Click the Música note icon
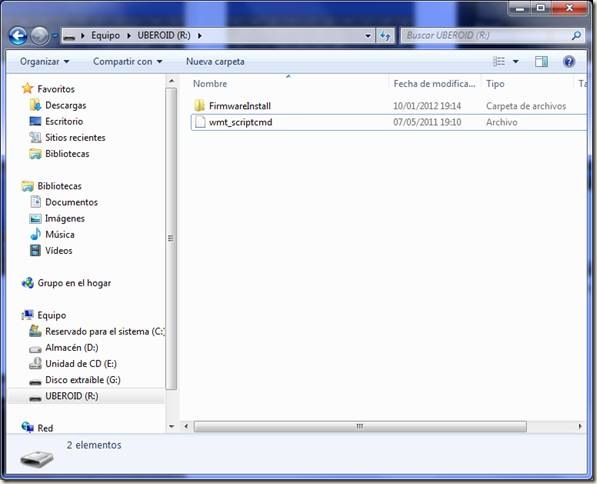Screen dimensions: 597x484 click(x=35, y=234)
